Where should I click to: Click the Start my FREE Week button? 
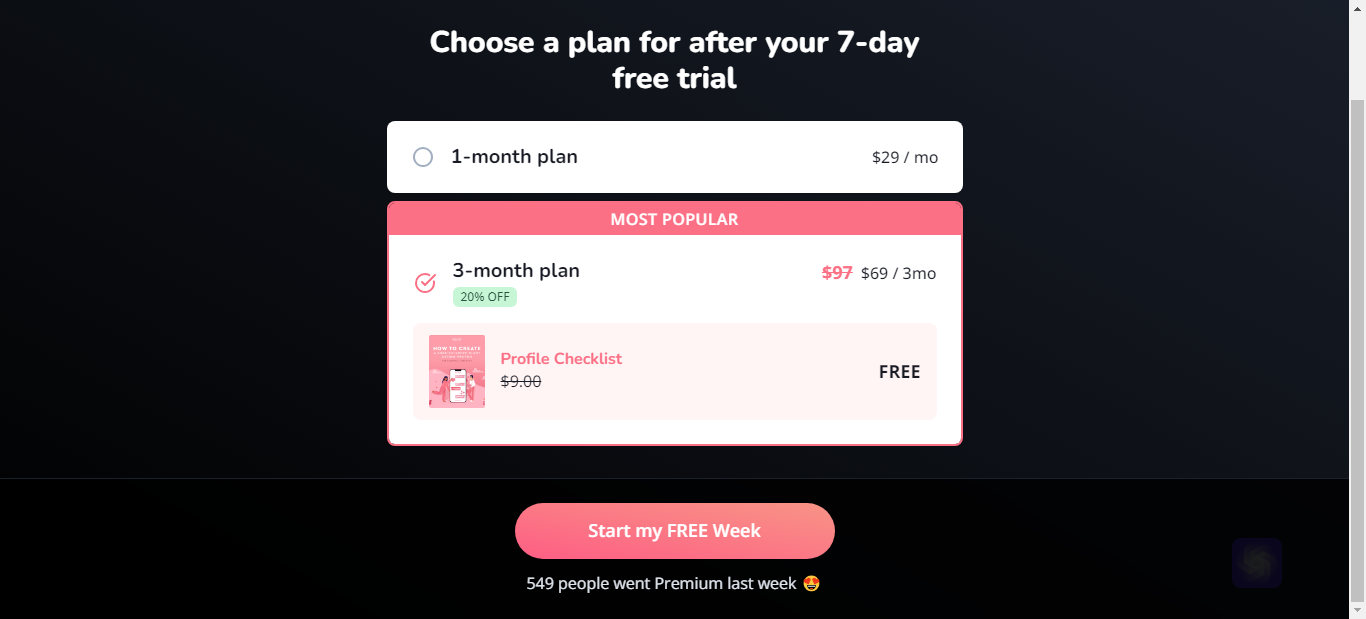[675, 531]
